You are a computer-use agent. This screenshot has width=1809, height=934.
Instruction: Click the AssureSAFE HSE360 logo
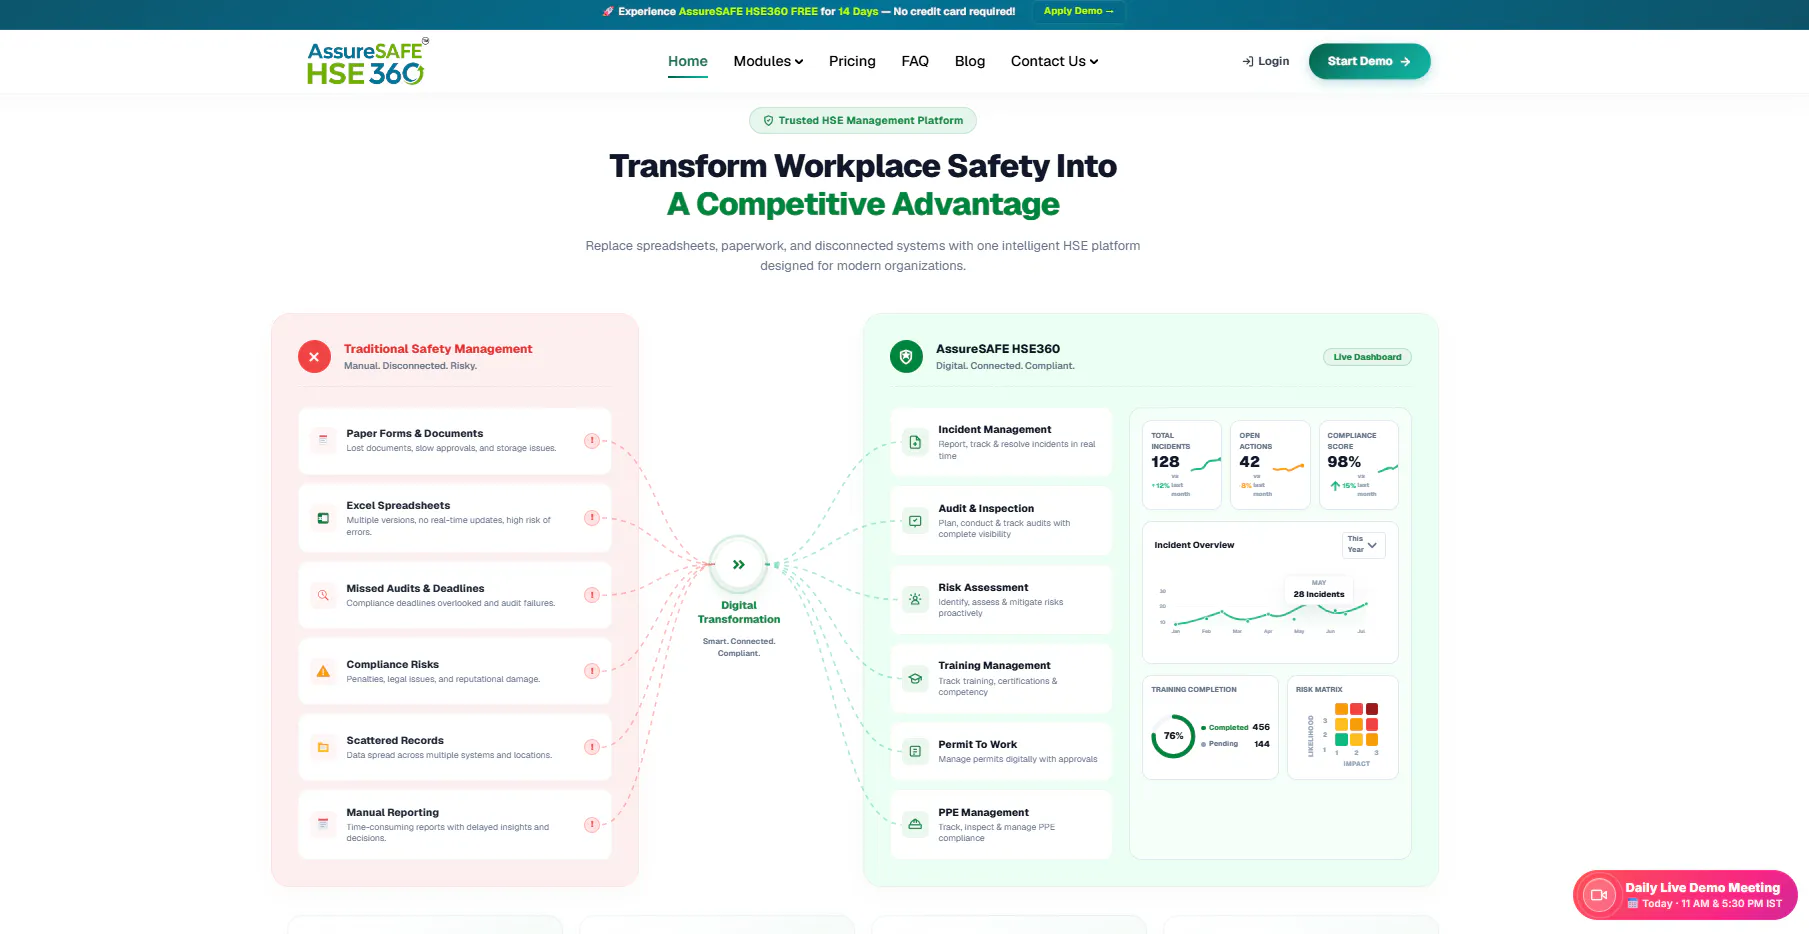tap(367, 62)
